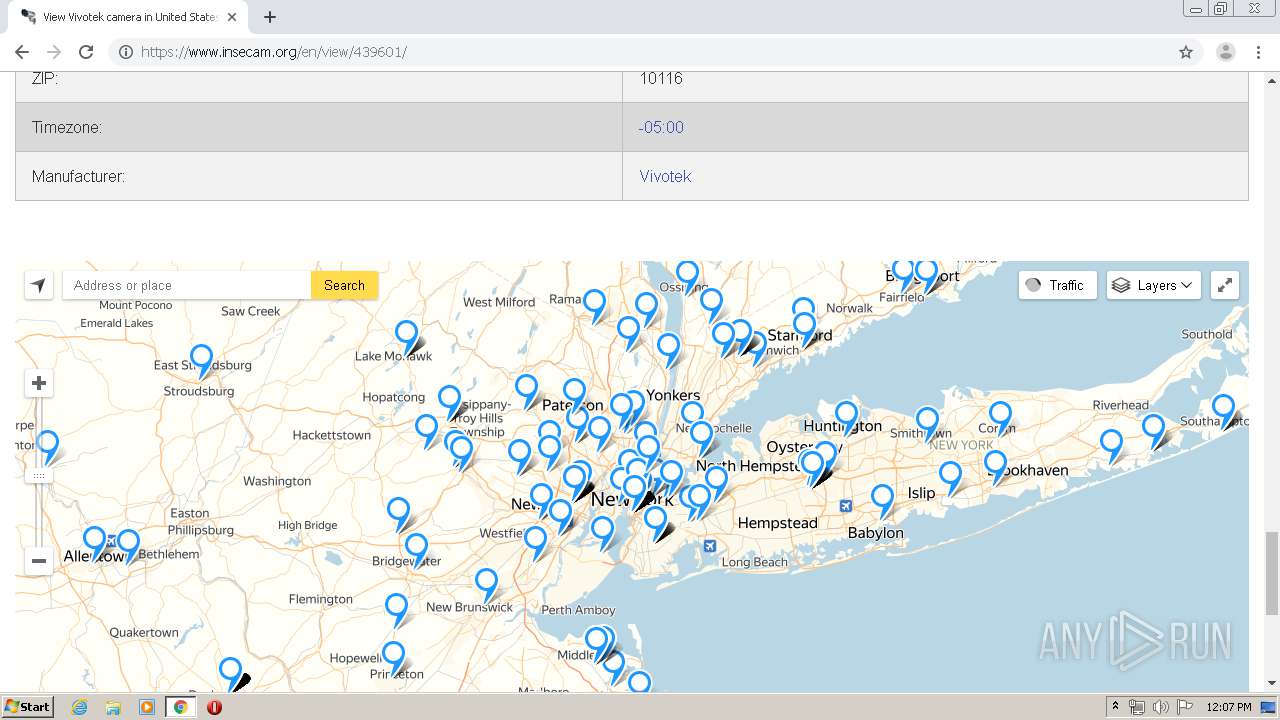Open the Windows Start menu
The width and height of the screenshot is (1280, 720).
28,707
